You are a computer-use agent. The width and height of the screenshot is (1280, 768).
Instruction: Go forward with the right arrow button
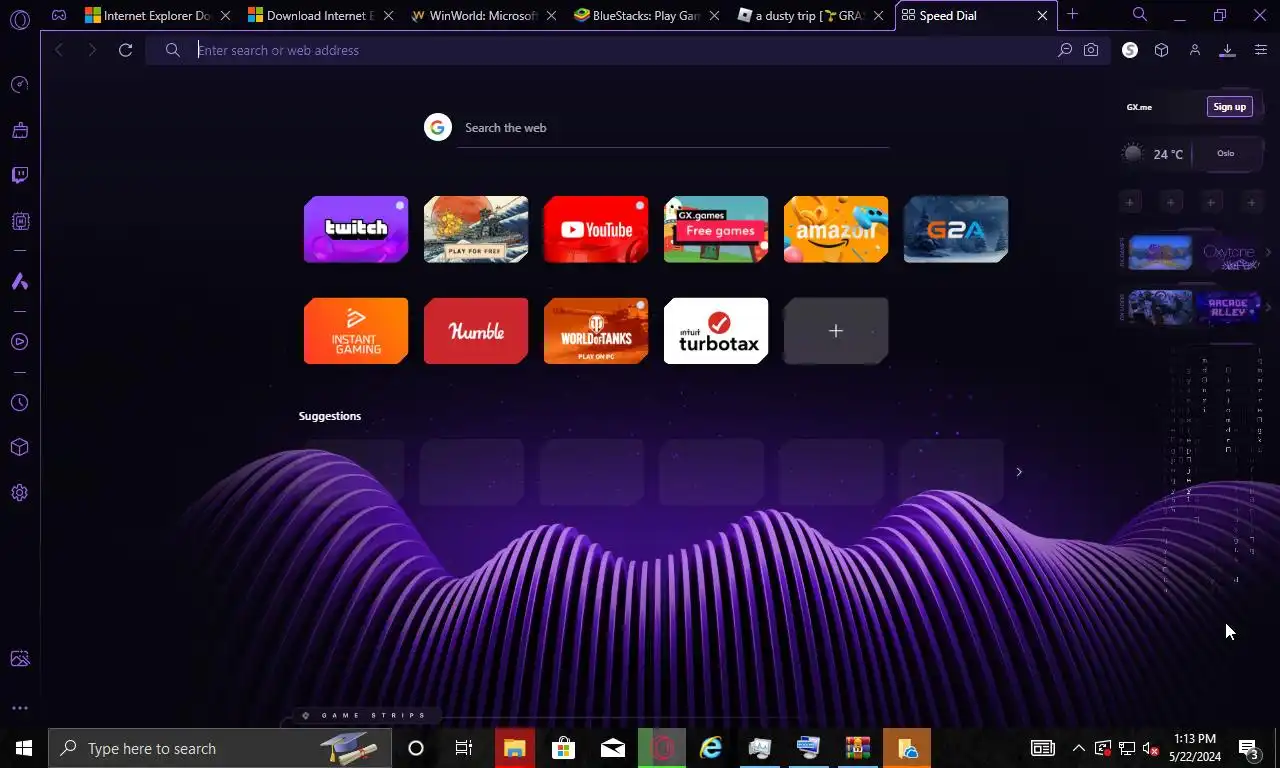92,50
